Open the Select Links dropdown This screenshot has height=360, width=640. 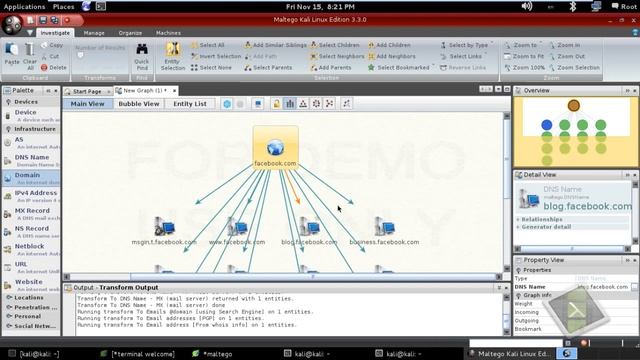pyautogui.click(x=464, y=56)
